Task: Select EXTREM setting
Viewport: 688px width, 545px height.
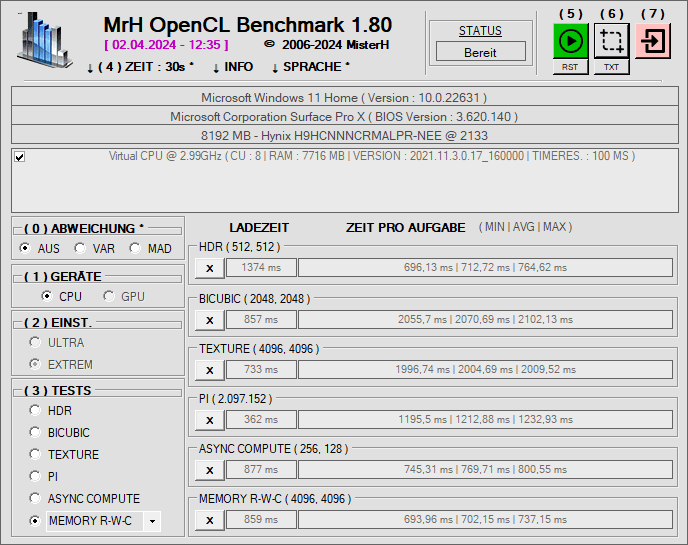Action: pos(61,364)
